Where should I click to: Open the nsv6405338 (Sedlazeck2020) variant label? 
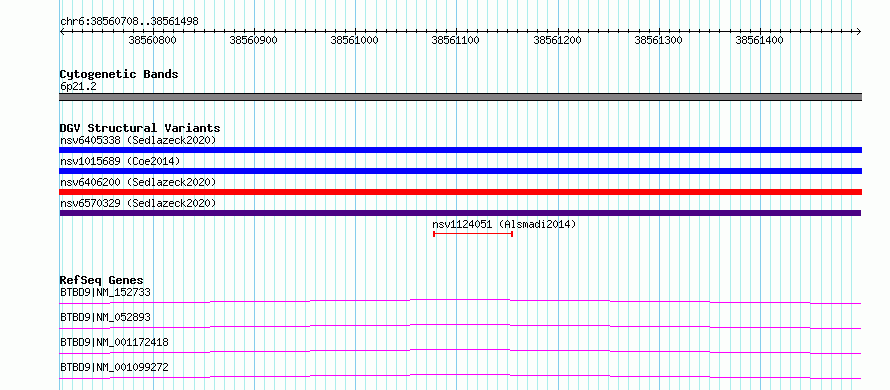tap(138, 140)
